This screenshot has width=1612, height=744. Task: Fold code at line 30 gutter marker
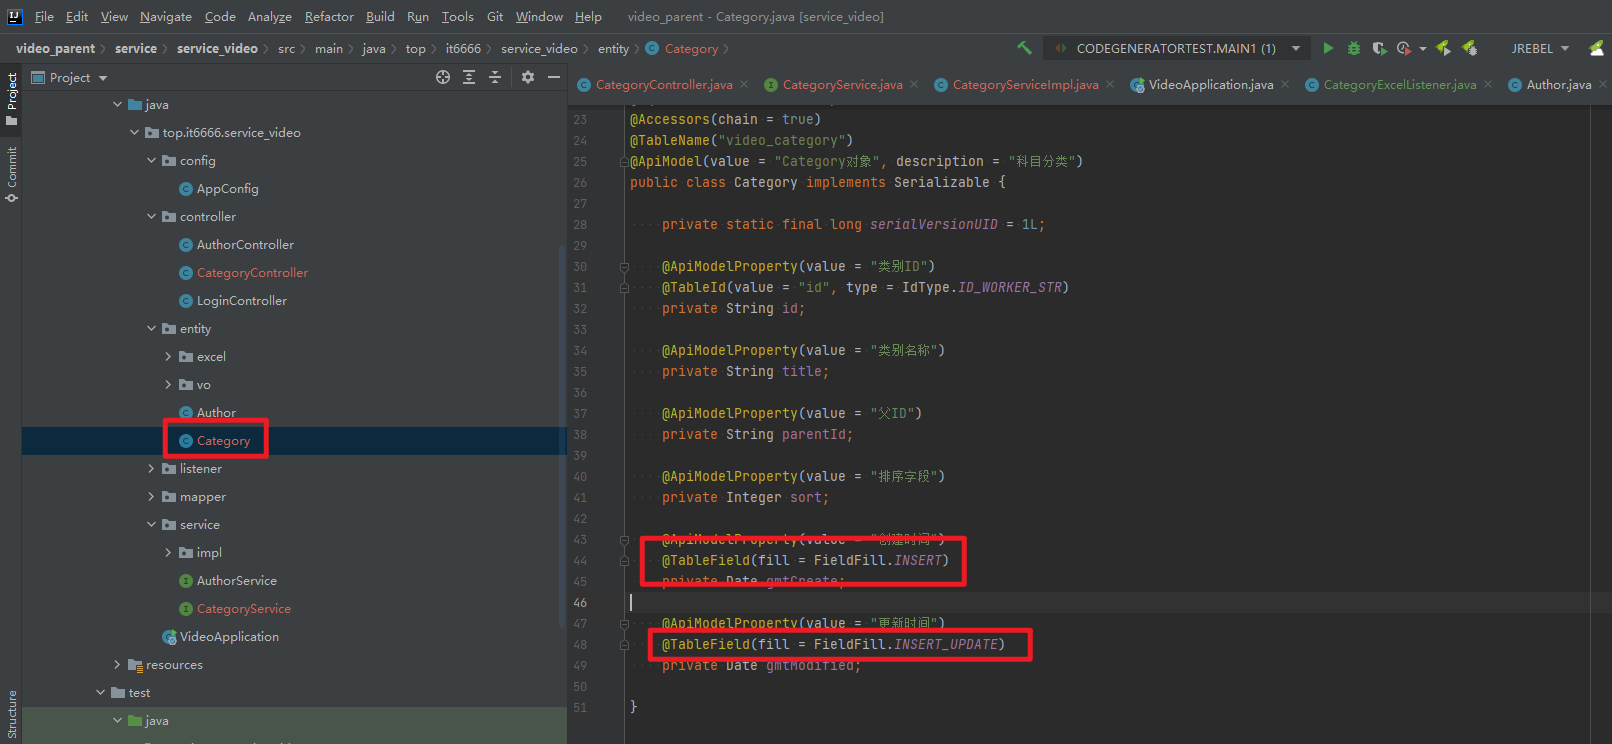[624, 267]
